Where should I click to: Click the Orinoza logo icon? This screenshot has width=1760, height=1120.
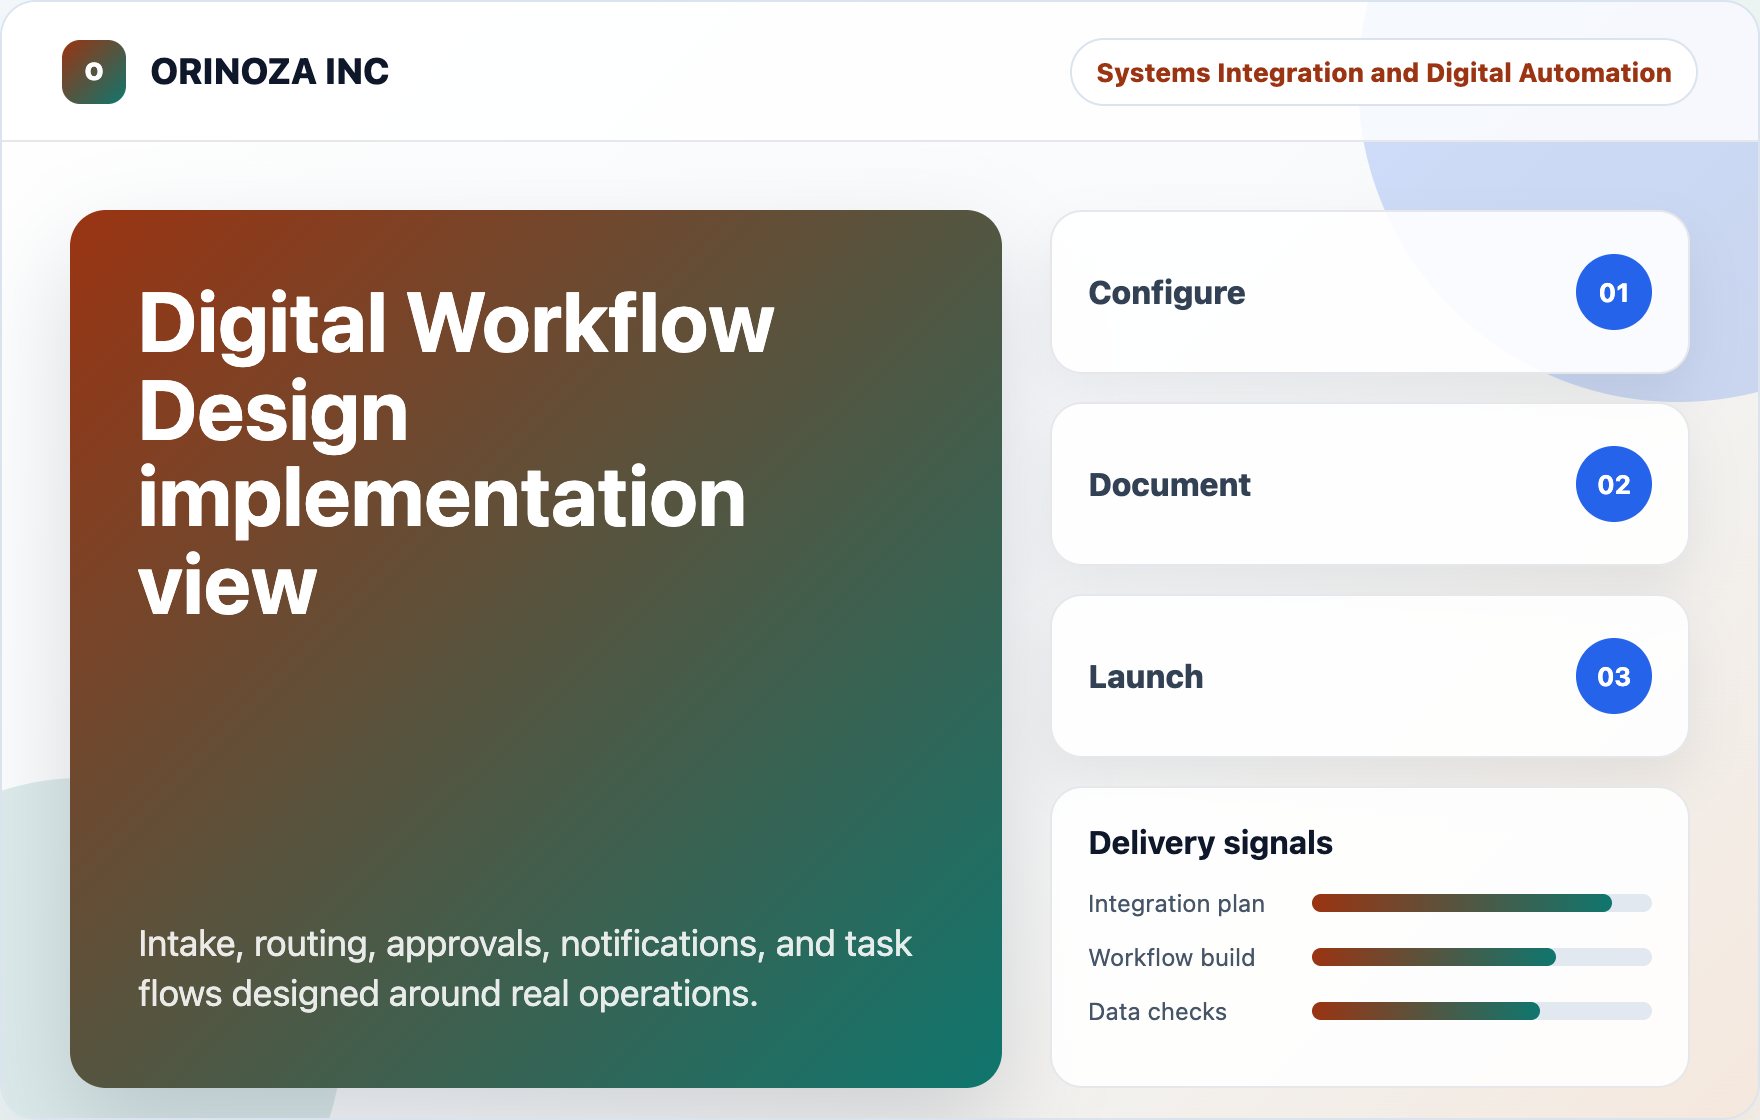coord(94,72)
